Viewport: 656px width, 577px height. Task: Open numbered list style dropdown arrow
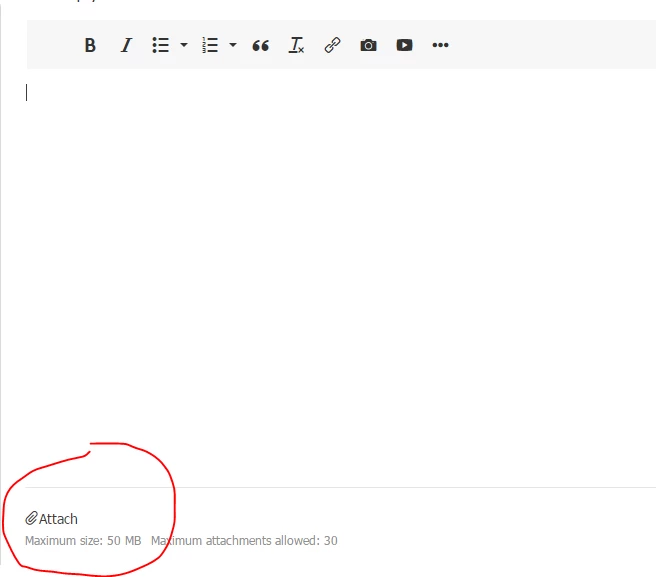coord(233,45)
